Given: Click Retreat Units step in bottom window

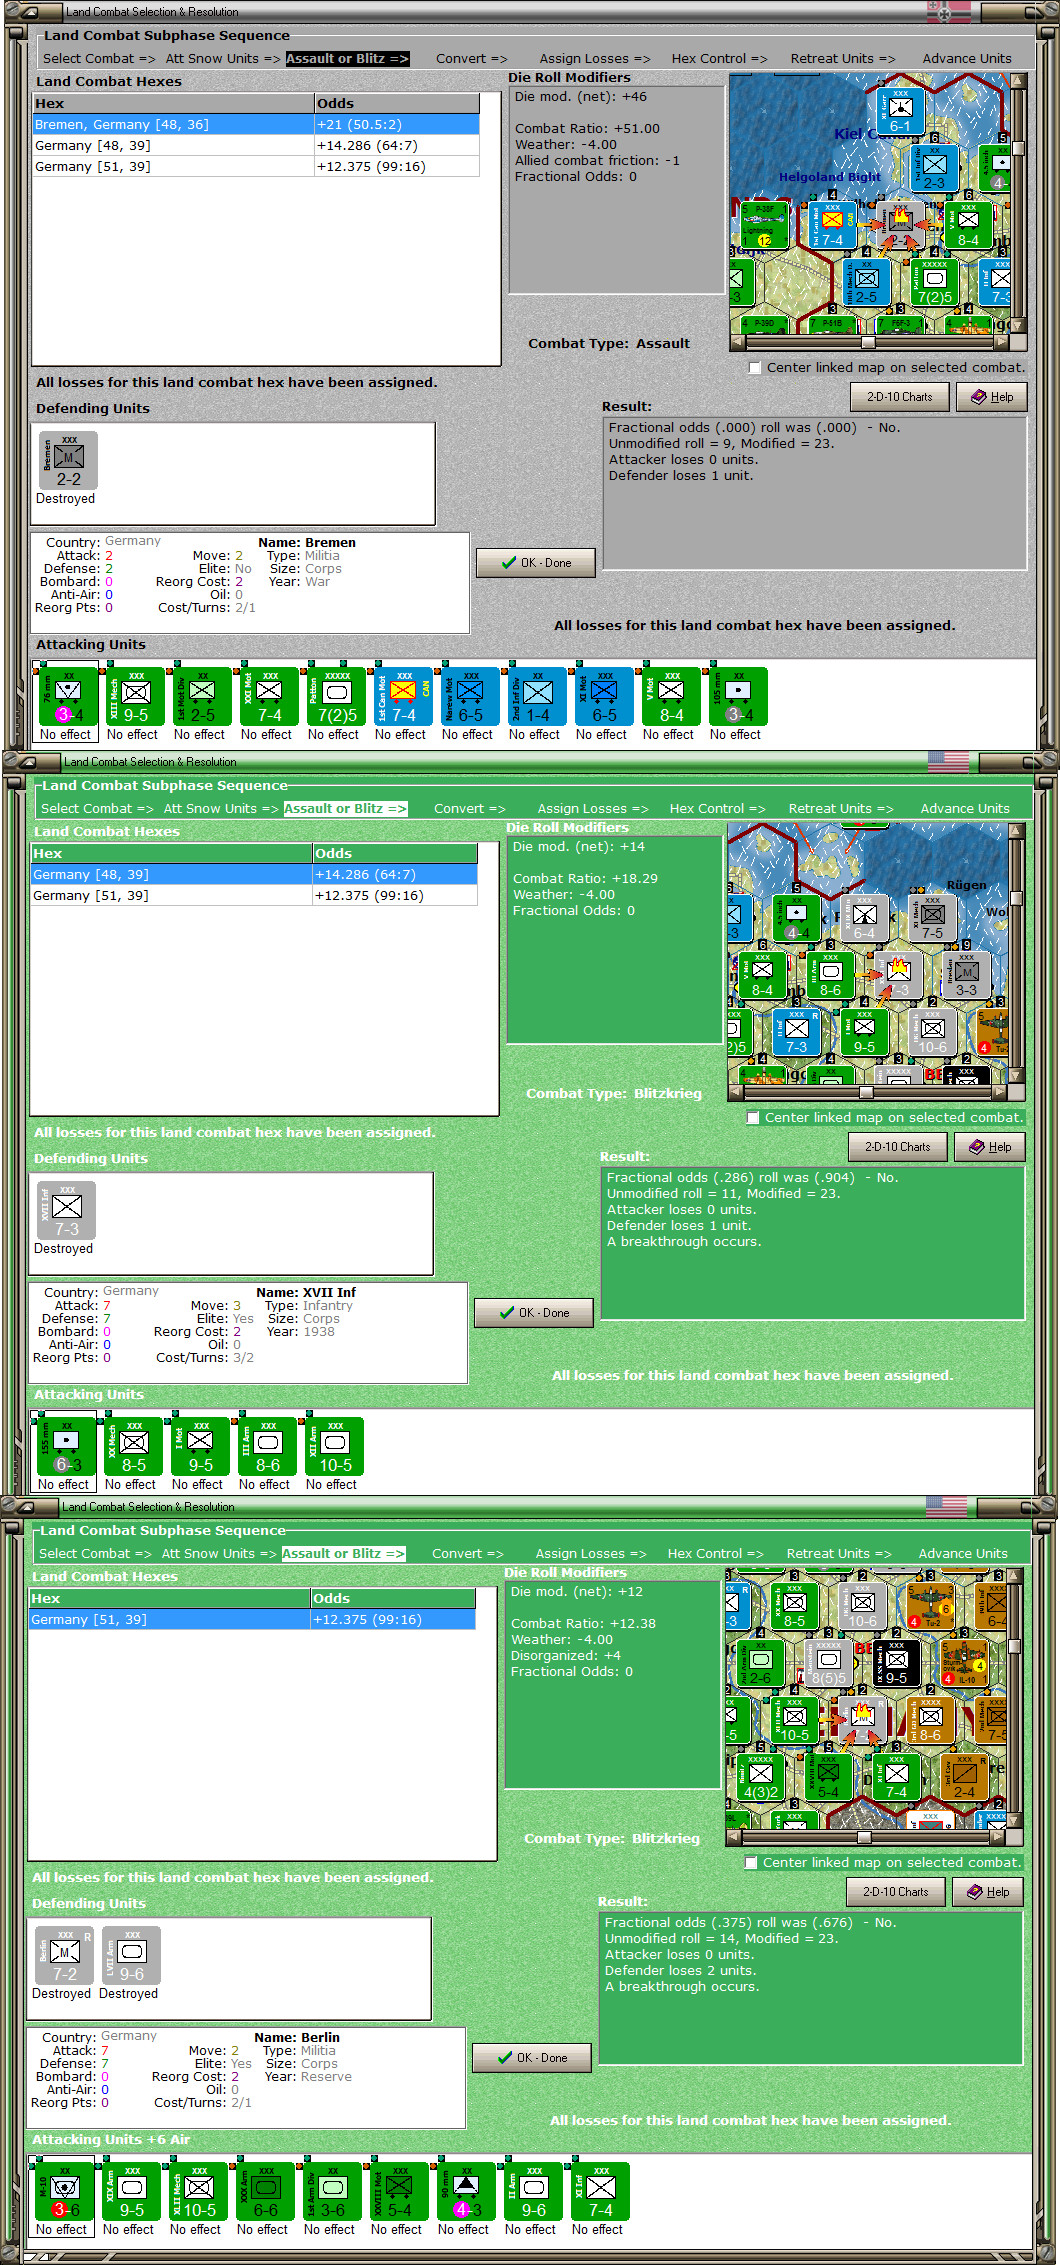Looking at the screenshot, I should [x=839, y=1554].
